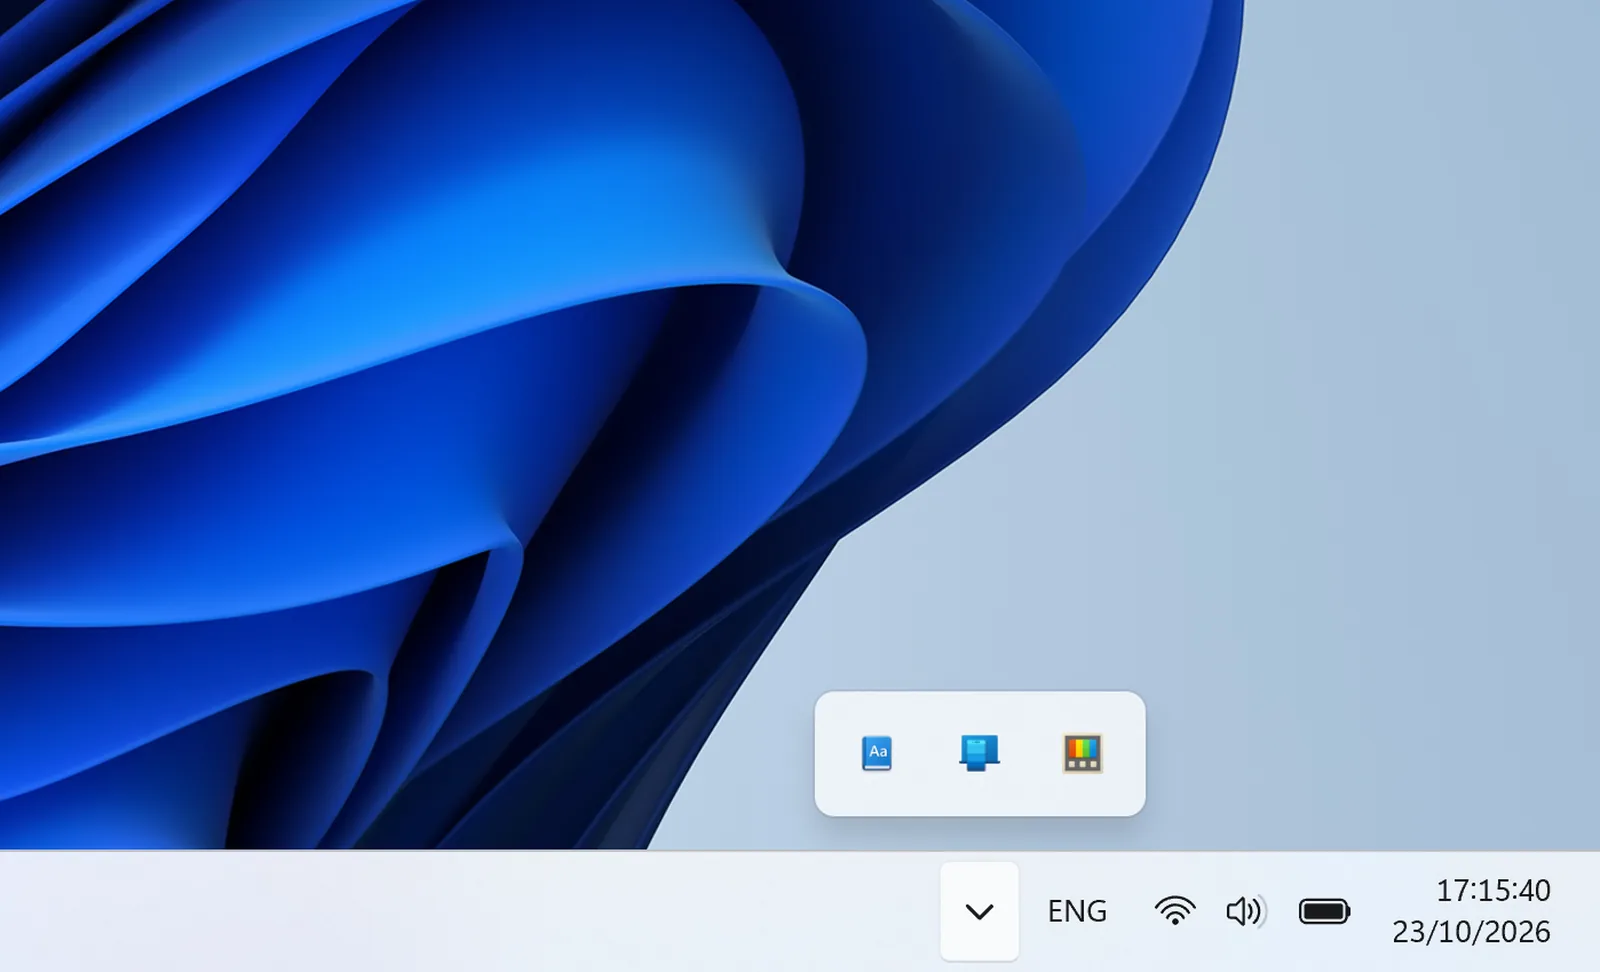Image resolution: width=1600 pixels, height=972 pixels.
Task: Open the PowerToys colorful tray icon
Action: tap(1082, 753)
